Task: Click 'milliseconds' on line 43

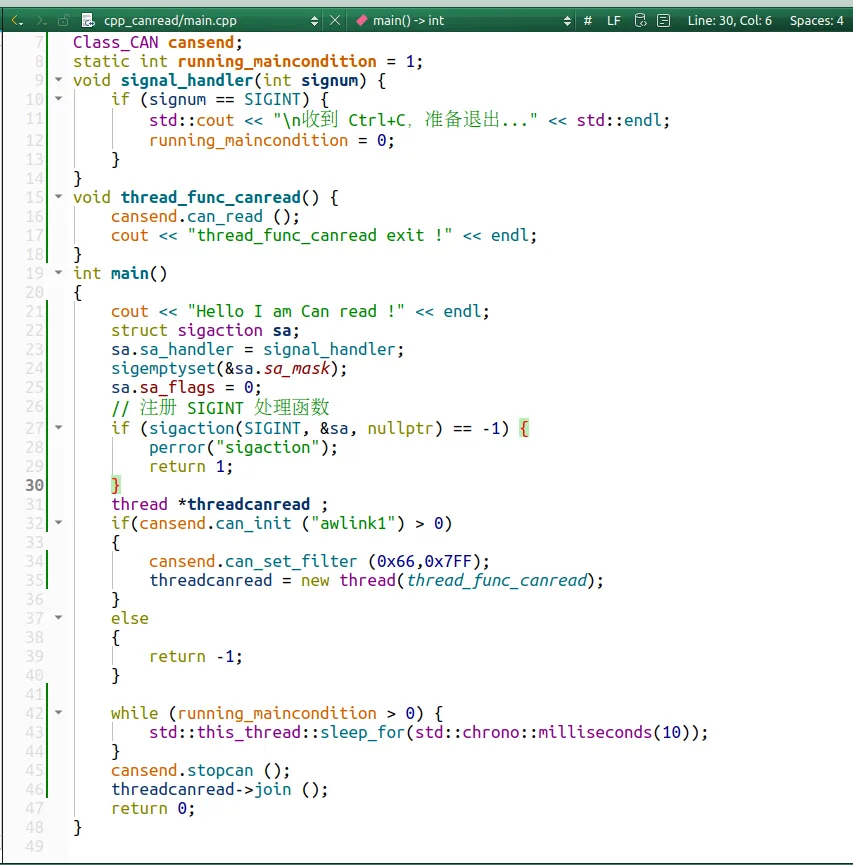Action: 595,733
